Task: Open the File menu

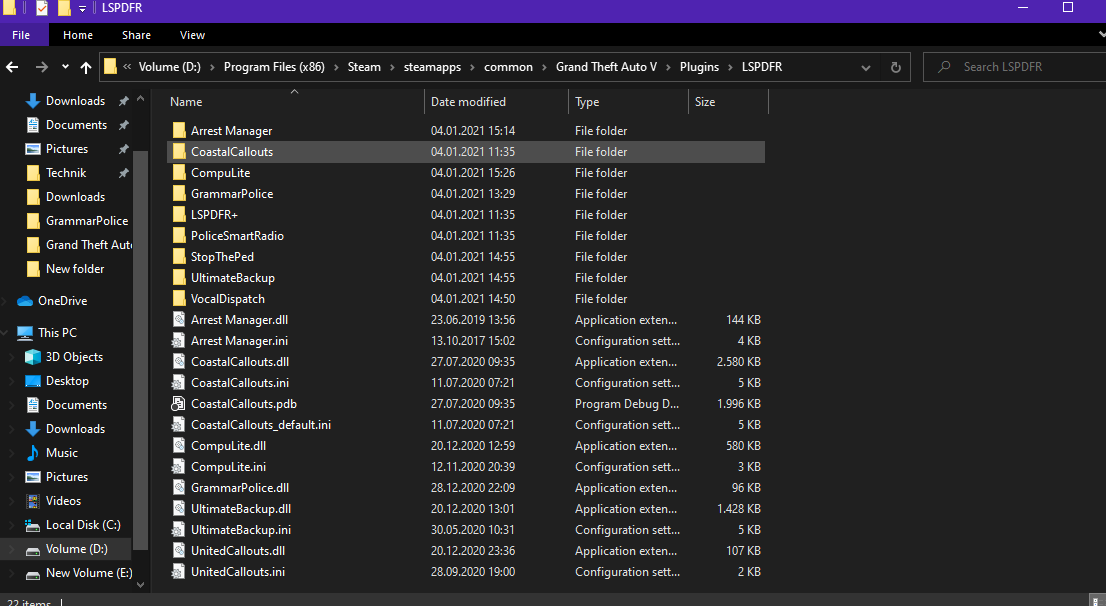Action: [x=21, y=35]
